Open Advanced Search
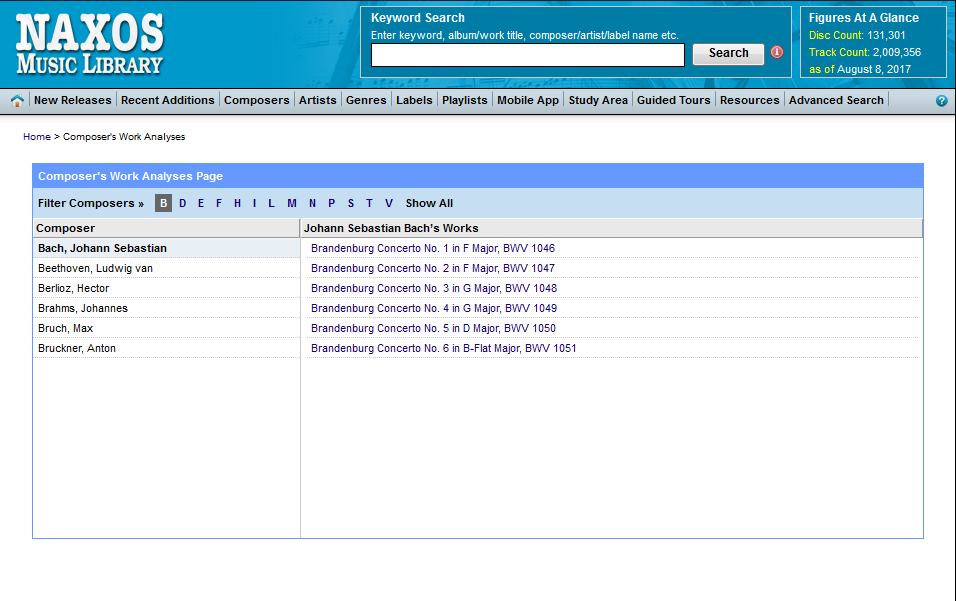 click(x=836, y=100)
